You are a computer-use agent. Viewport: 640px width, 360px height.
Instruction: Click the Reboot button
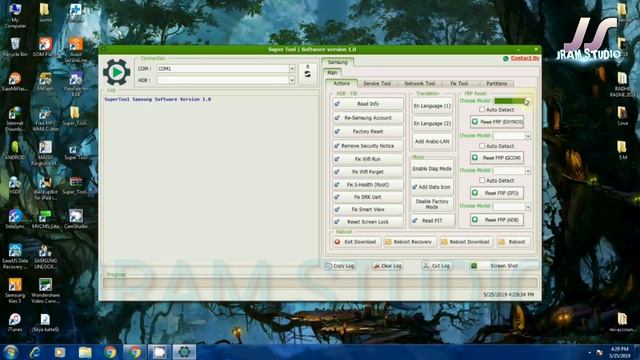(513, 242)
